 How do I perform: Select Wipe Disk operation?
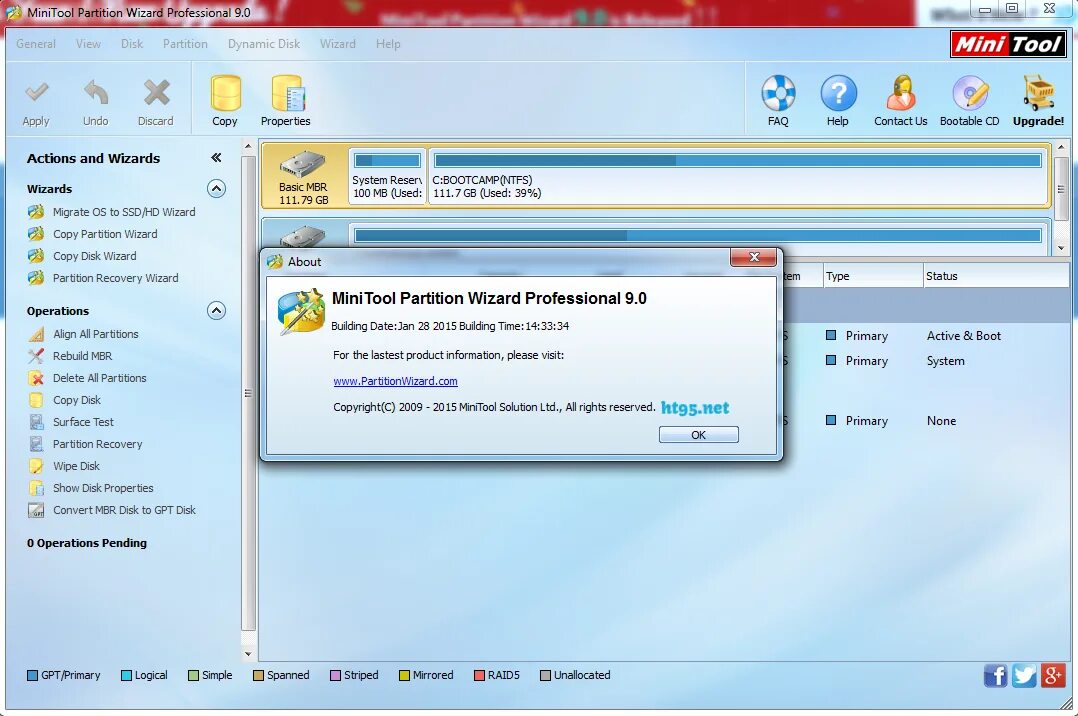click(76, 466)
